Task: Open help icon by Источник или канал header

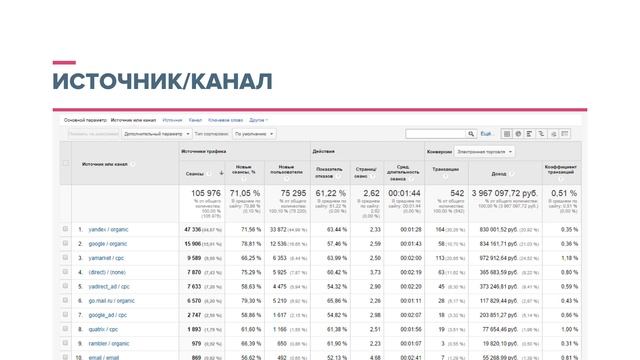Action: (x=133, y=164)
